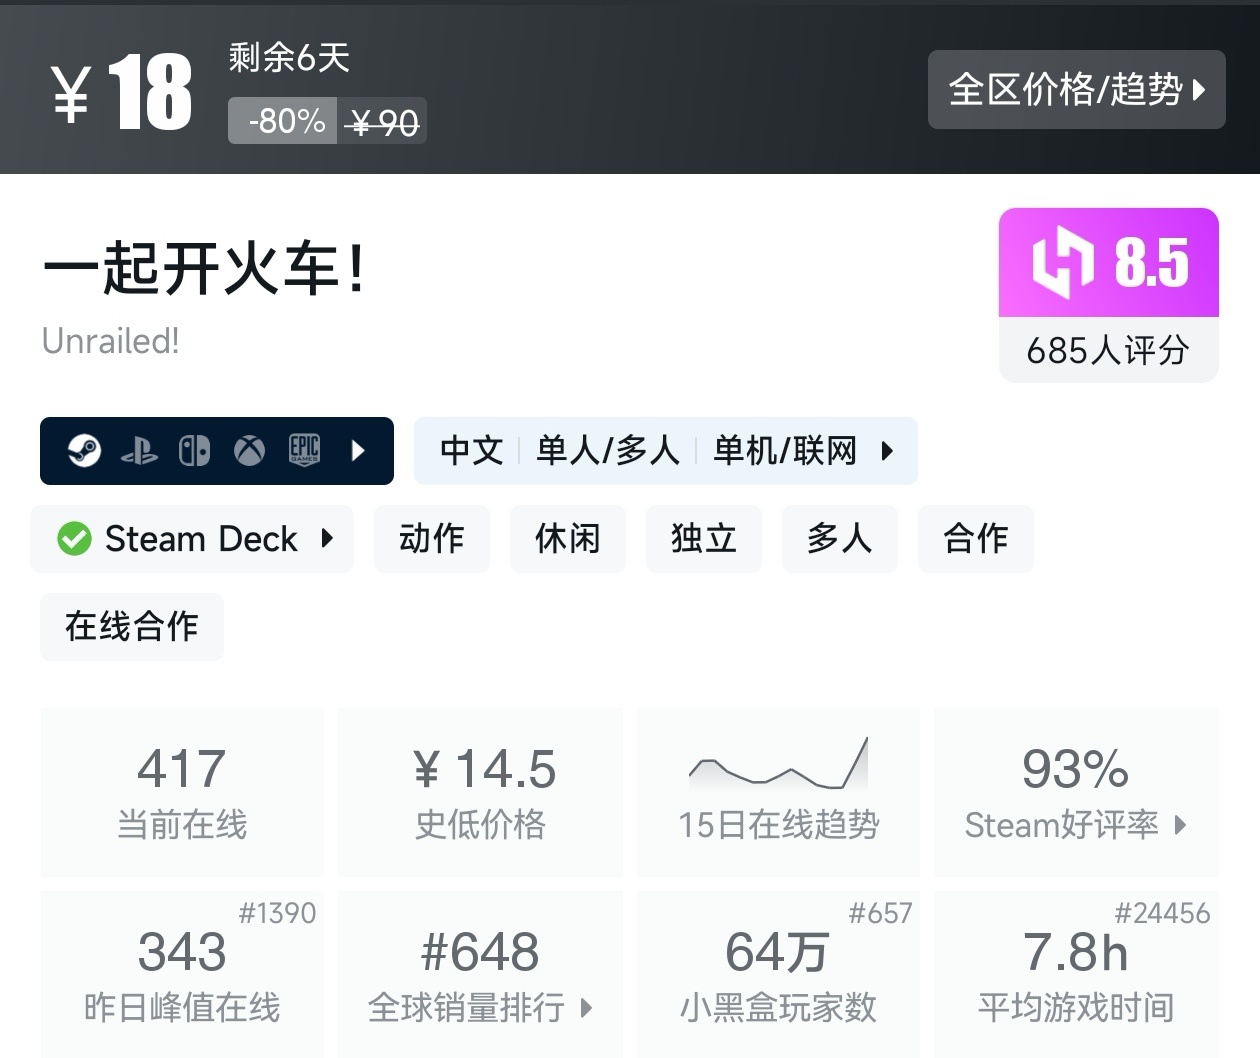Screen dimensions: 1260x1058
Task: Tap the Nintendo Switch platform icon
Action: coord(195,451)
